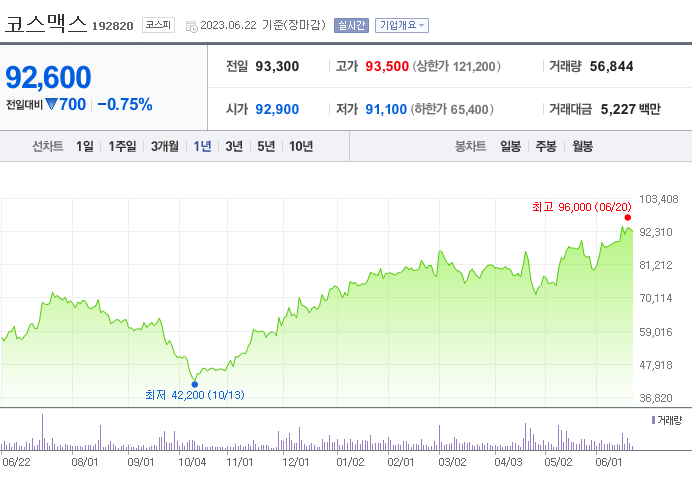Image resolution: width=692 pixels, height=479 pixels.
Task: Click the 03/02 date axis label
Action: 452,462
